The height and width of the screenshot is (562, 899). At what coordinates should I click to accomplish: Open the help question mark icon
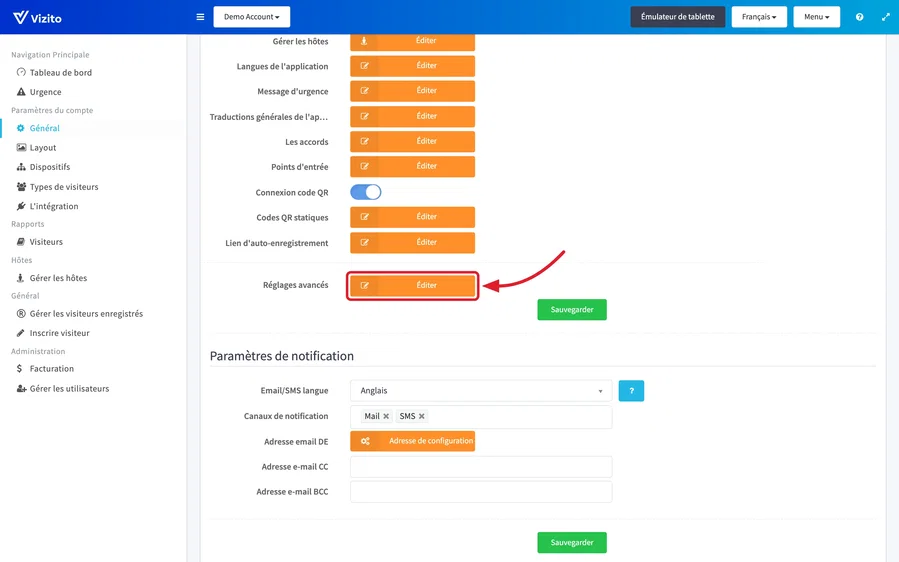pos(859,17)
